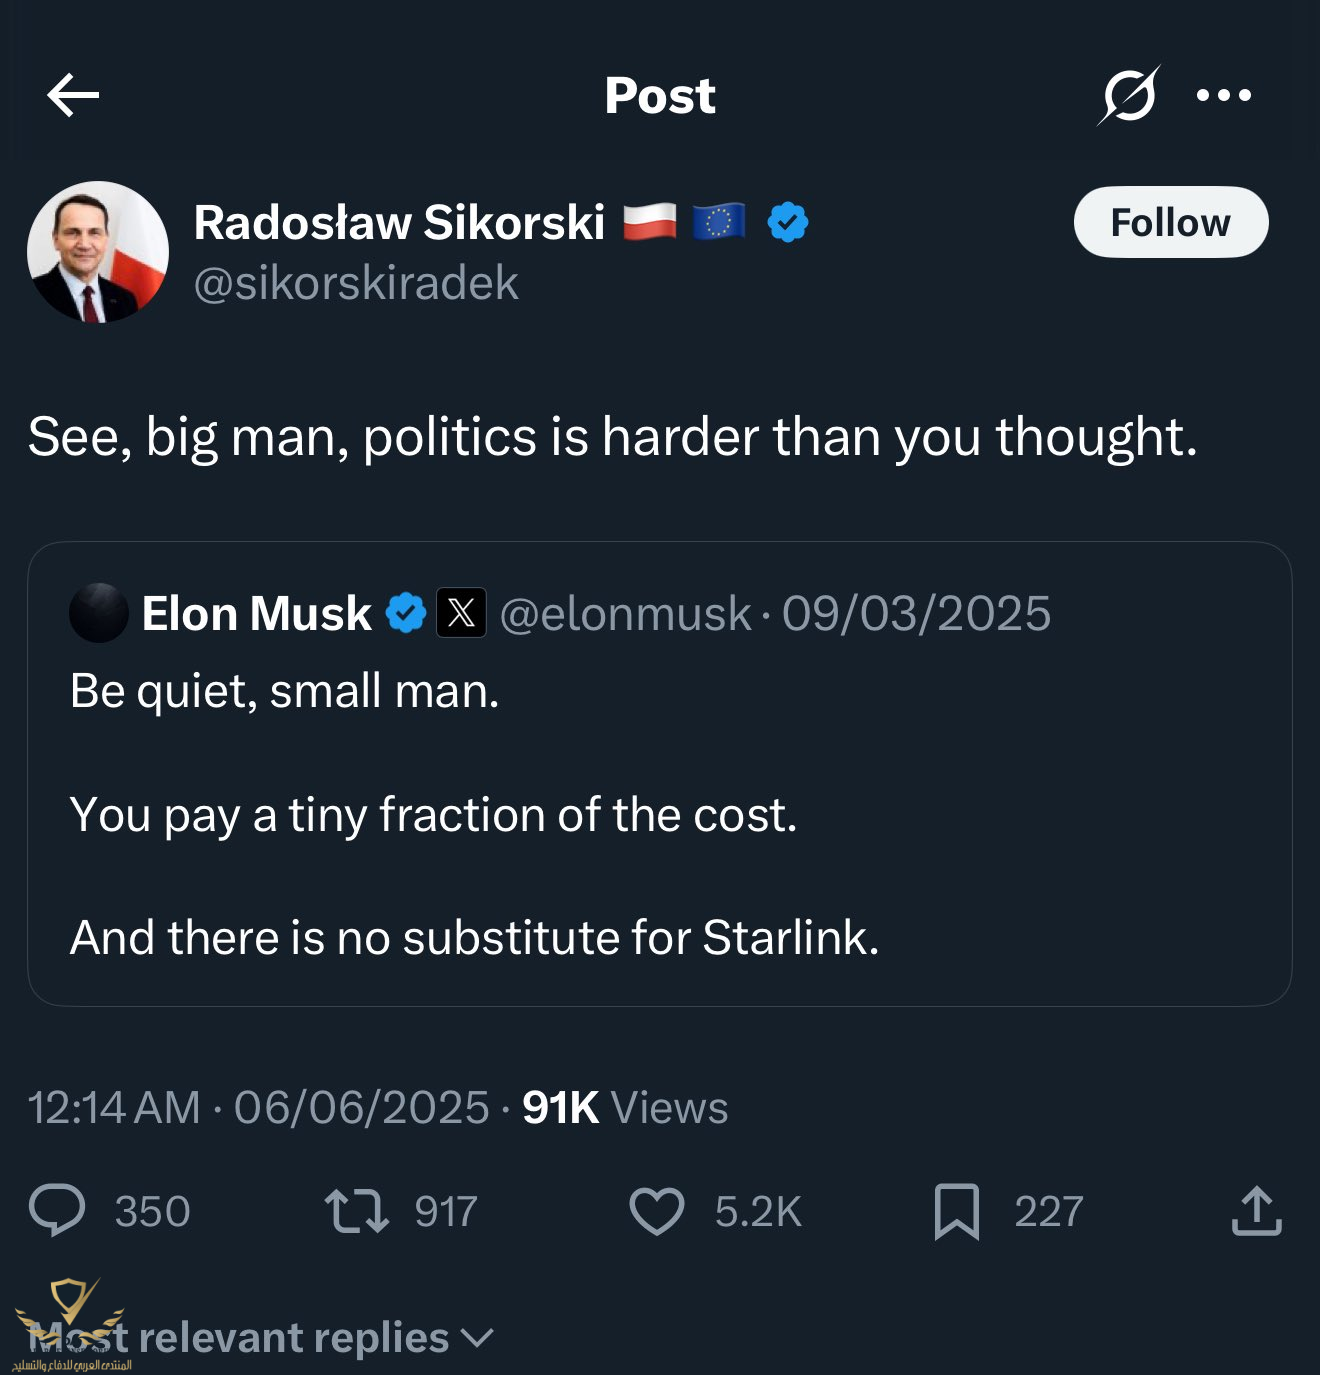1320x1375 pixels.
Task: Bookmark this post
Action: [956, 1211]
